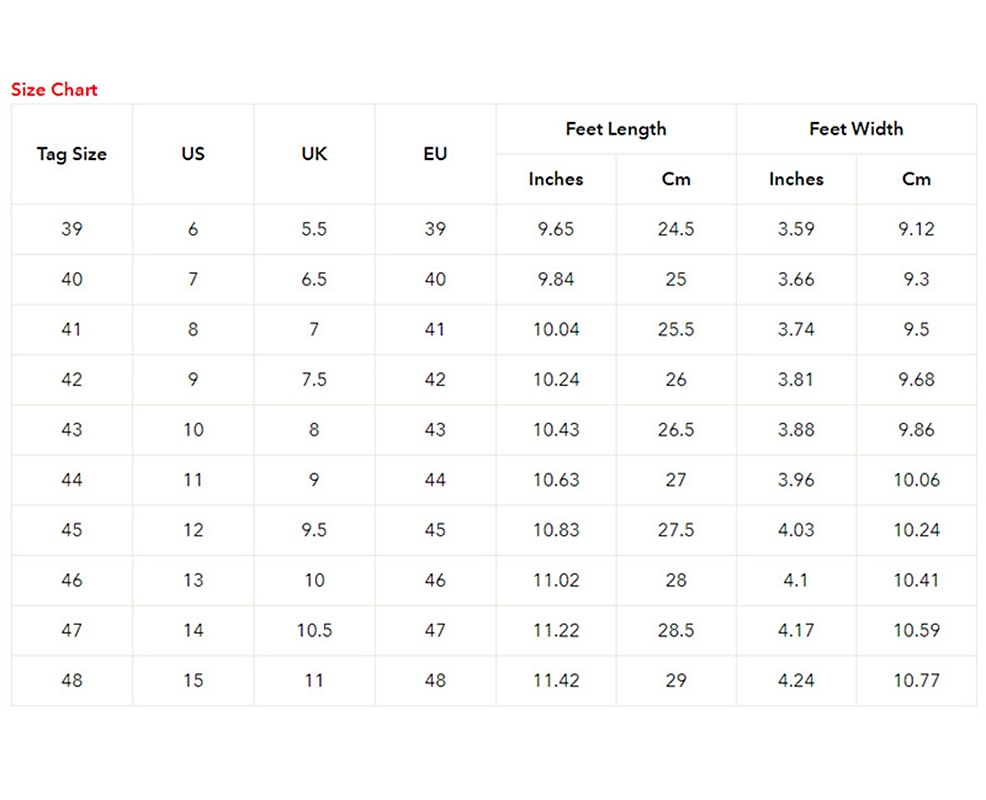Select the Tag Size column header

coord(72,154)
